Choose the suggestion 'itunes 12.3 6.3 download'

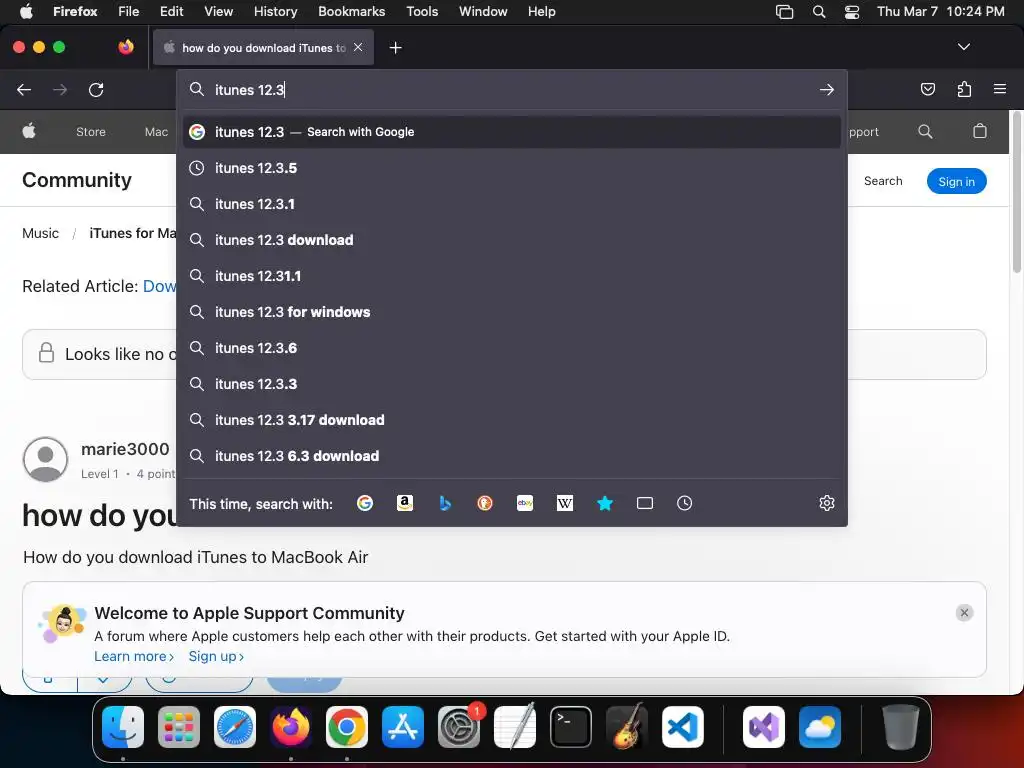coord(511,456)
